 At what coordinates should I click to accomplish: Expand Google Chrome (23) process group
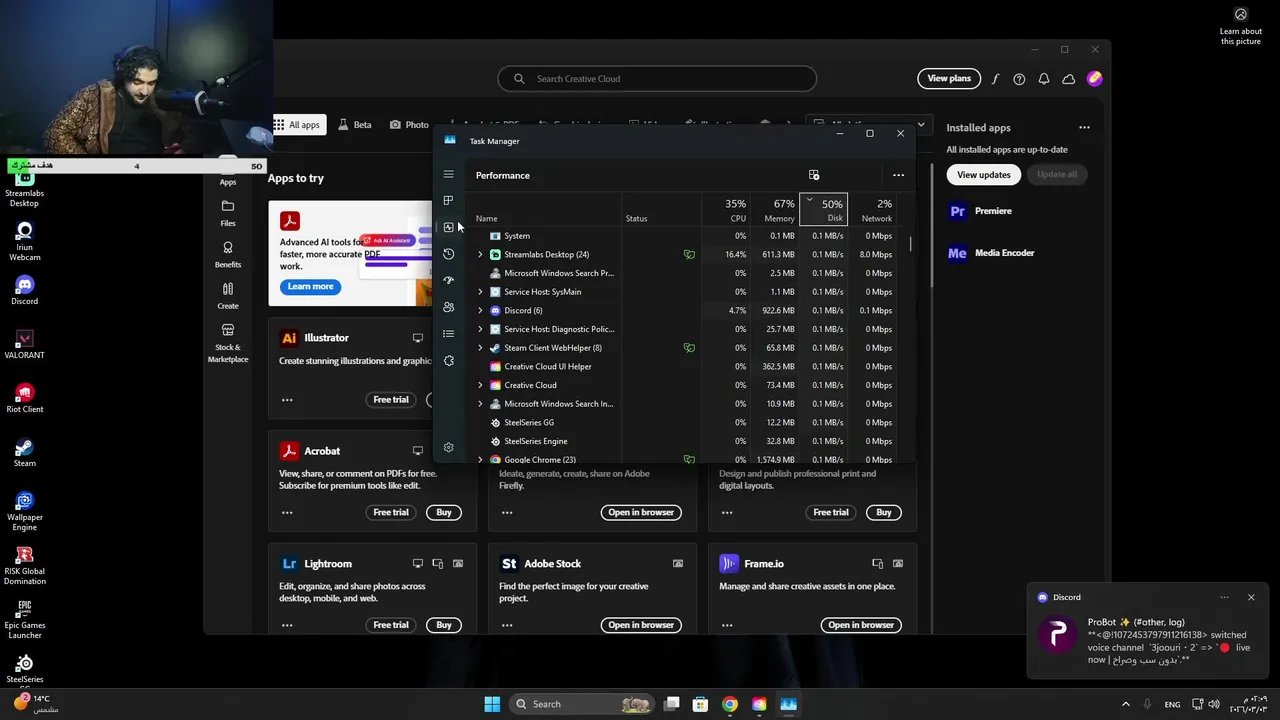point(480,460)
